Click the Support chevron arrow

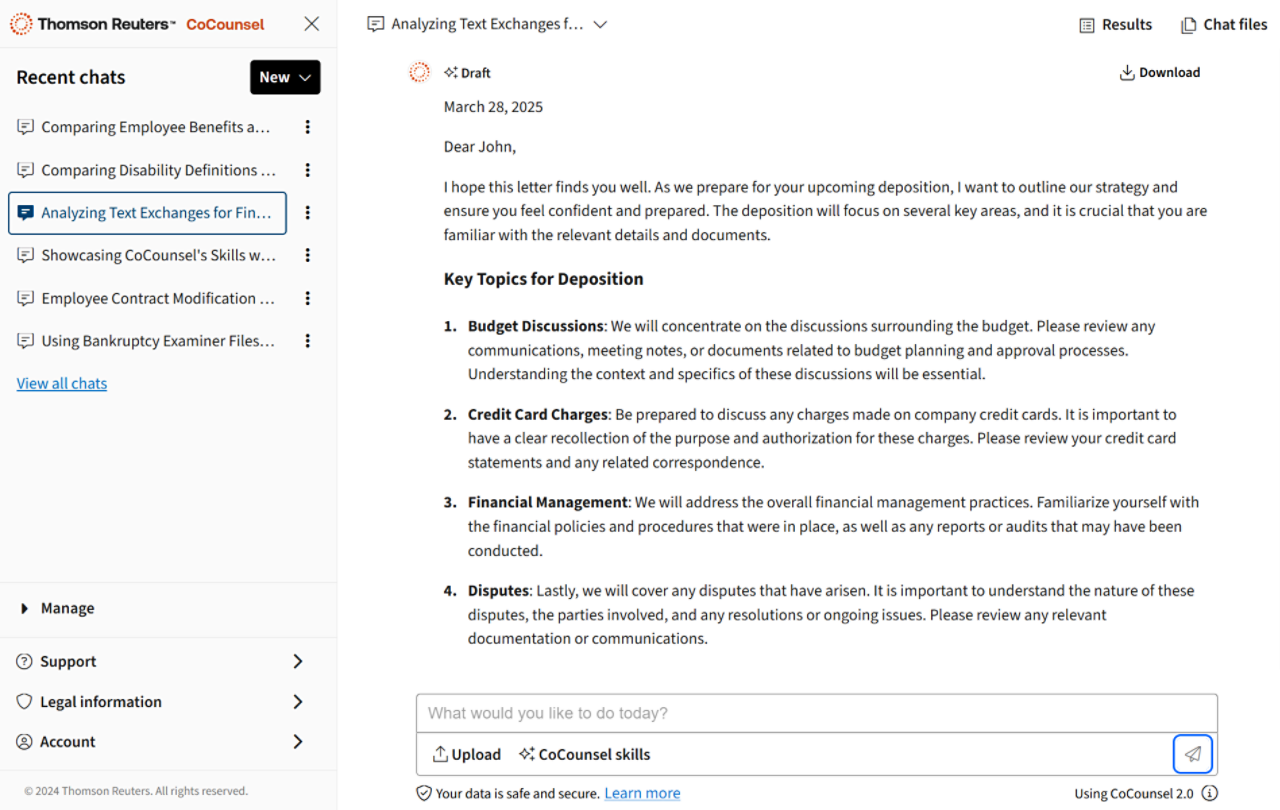coord(298,661)
